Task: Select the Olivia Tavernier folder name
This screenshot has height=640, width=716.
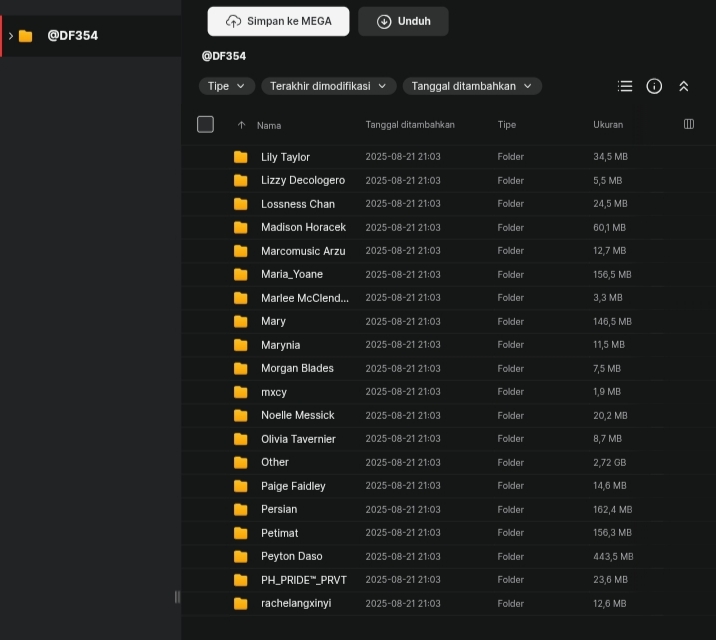Action: click(x=298, y=439)
